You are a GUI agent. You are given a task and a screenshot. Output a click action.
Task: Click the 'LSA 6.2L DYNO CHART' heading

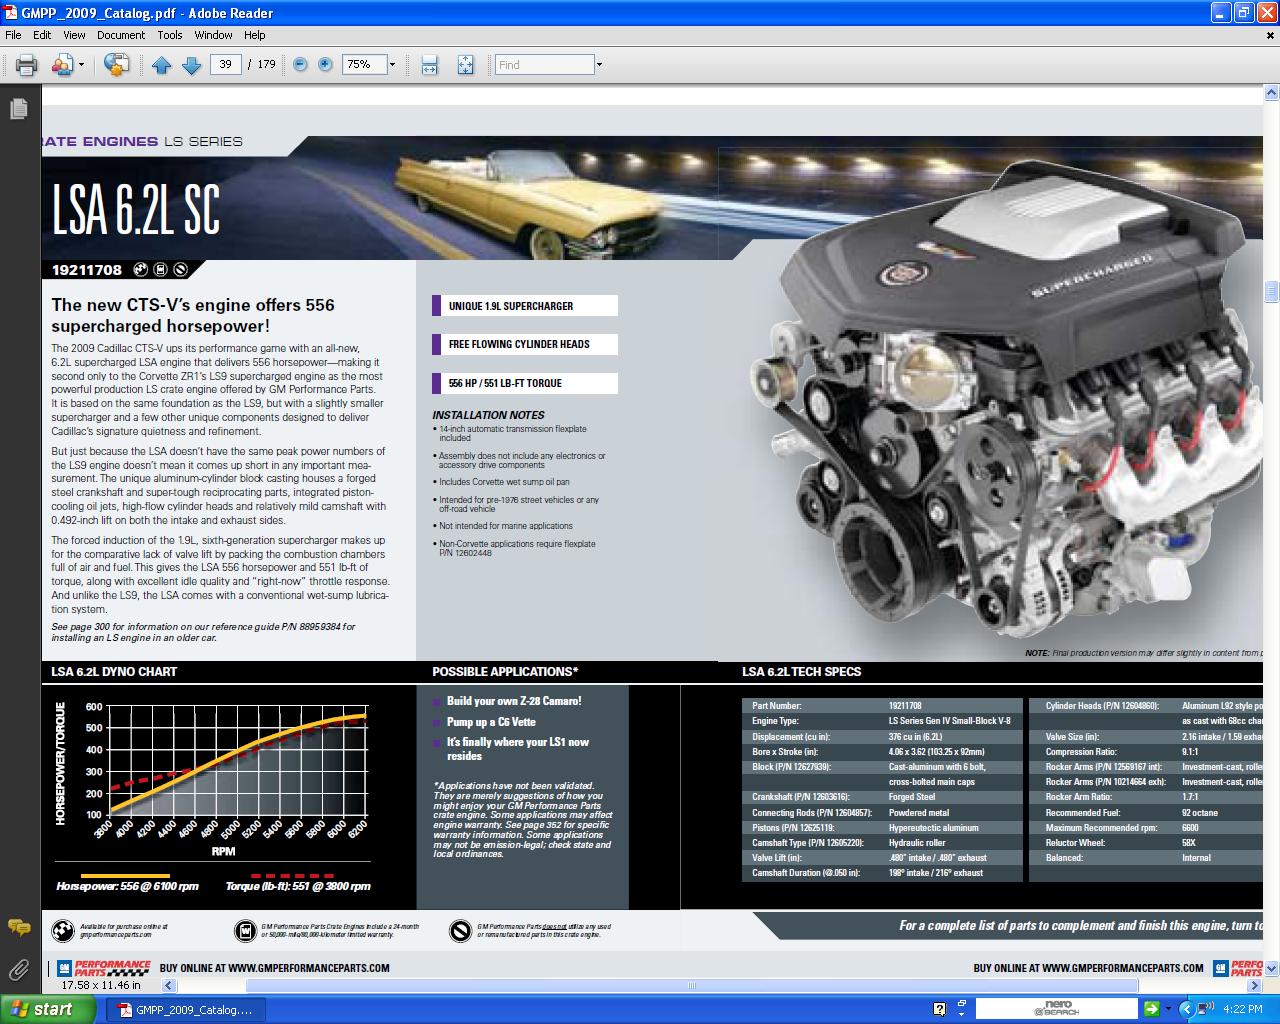click(114, 672)
